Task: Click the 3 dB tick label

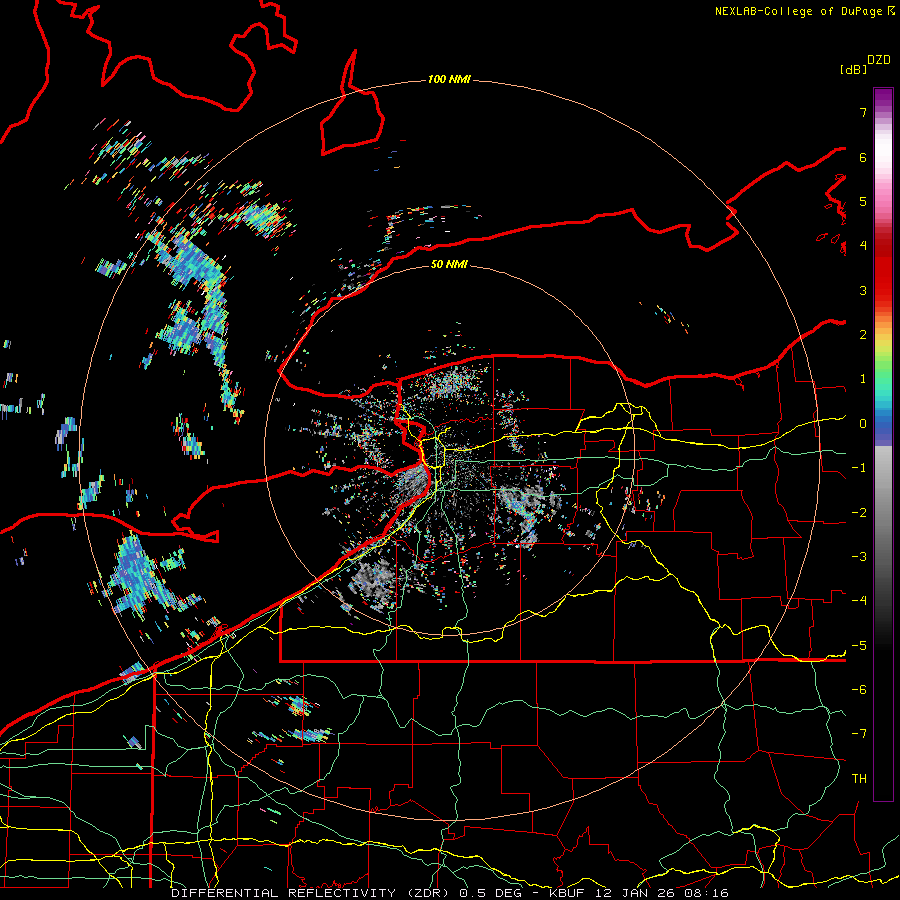Action: (863, 290)
